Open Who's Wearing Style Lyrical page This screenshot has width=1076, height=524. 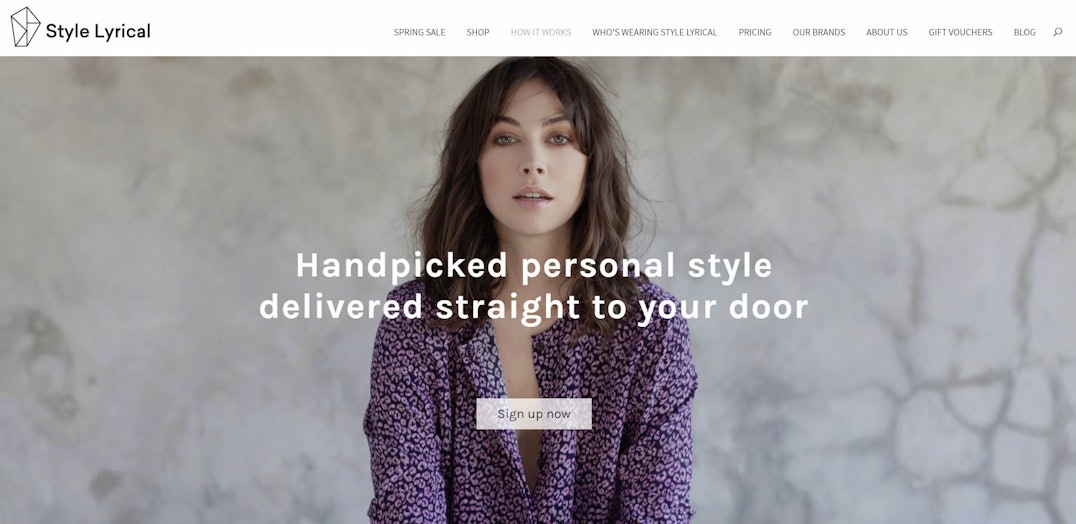tap(655, 32)
